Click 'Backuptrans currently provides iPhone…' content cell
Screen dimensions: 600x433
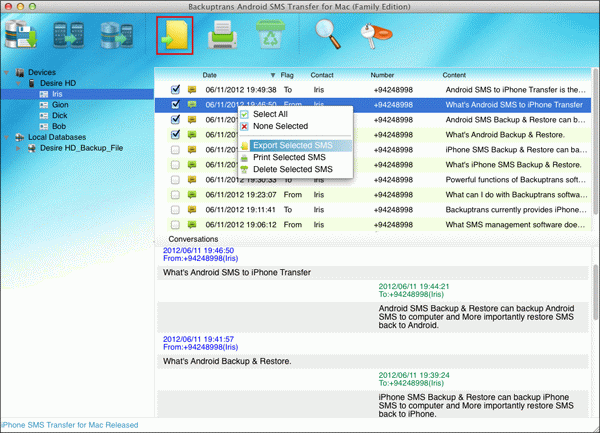coord(516,210)
